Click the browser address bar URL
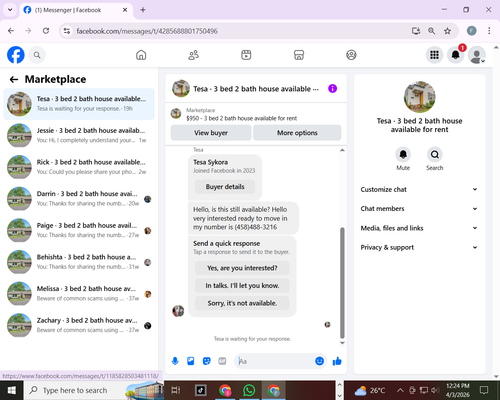The height and width of the screenshot is (400, 500). pyautogui.click(x=147, y=31)
